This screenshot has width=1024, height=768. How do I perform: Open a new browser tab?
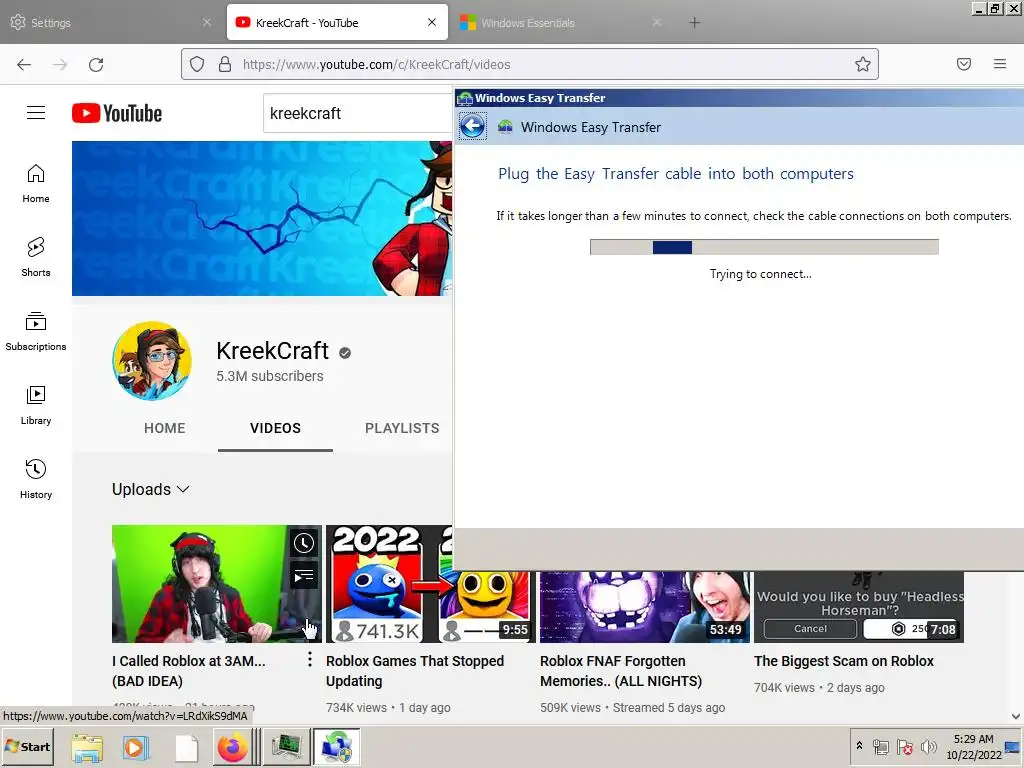694,22
